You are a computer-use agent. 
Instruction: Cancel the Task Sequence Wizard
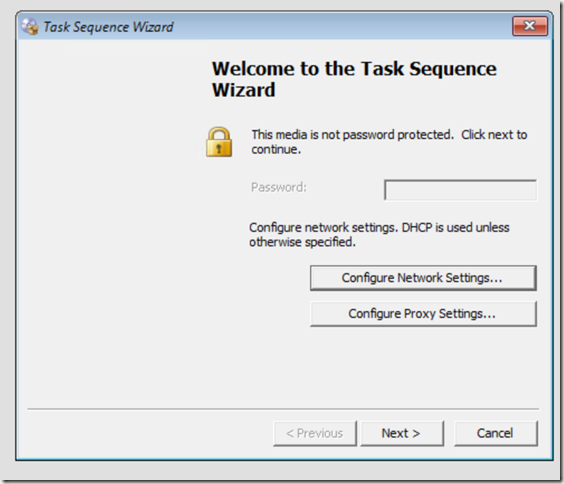pos(496,434)
